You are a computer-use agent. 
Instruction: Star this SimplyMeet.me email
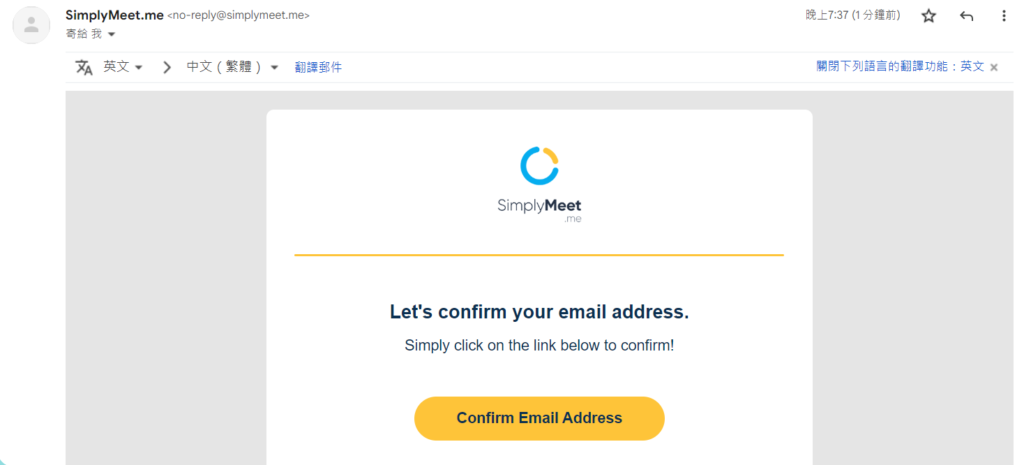(x=929, y=16)
